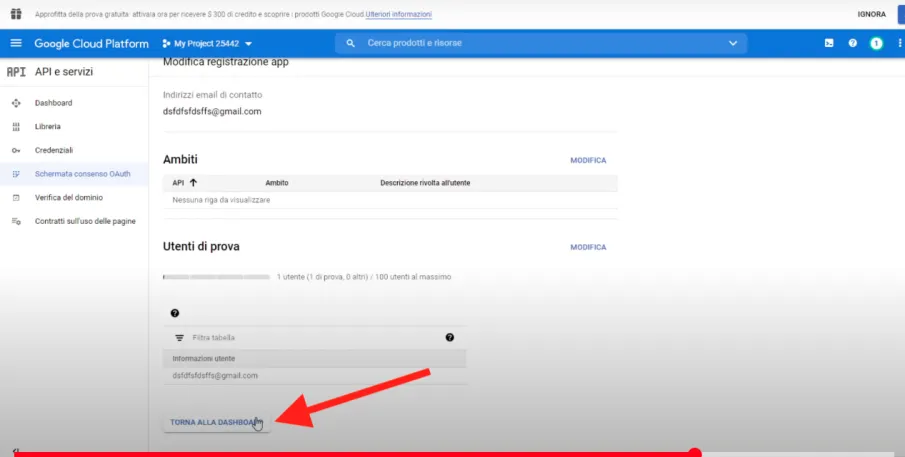
Task: Go to Dashboard in sidebar
Action: [54, 103]
